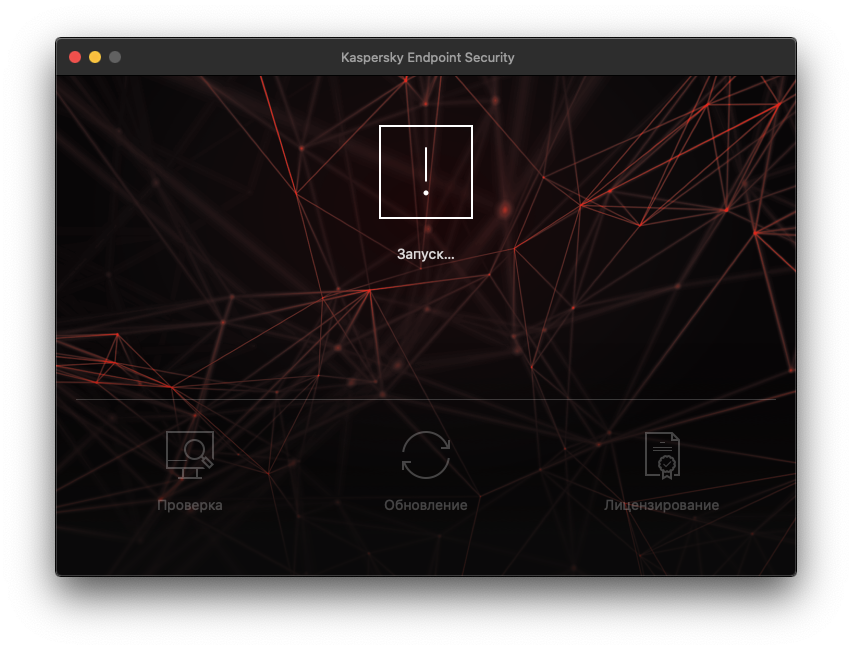Click the gray disabled zoom button
This screenshot has height=650, width=852.
(x=115, y=57)
